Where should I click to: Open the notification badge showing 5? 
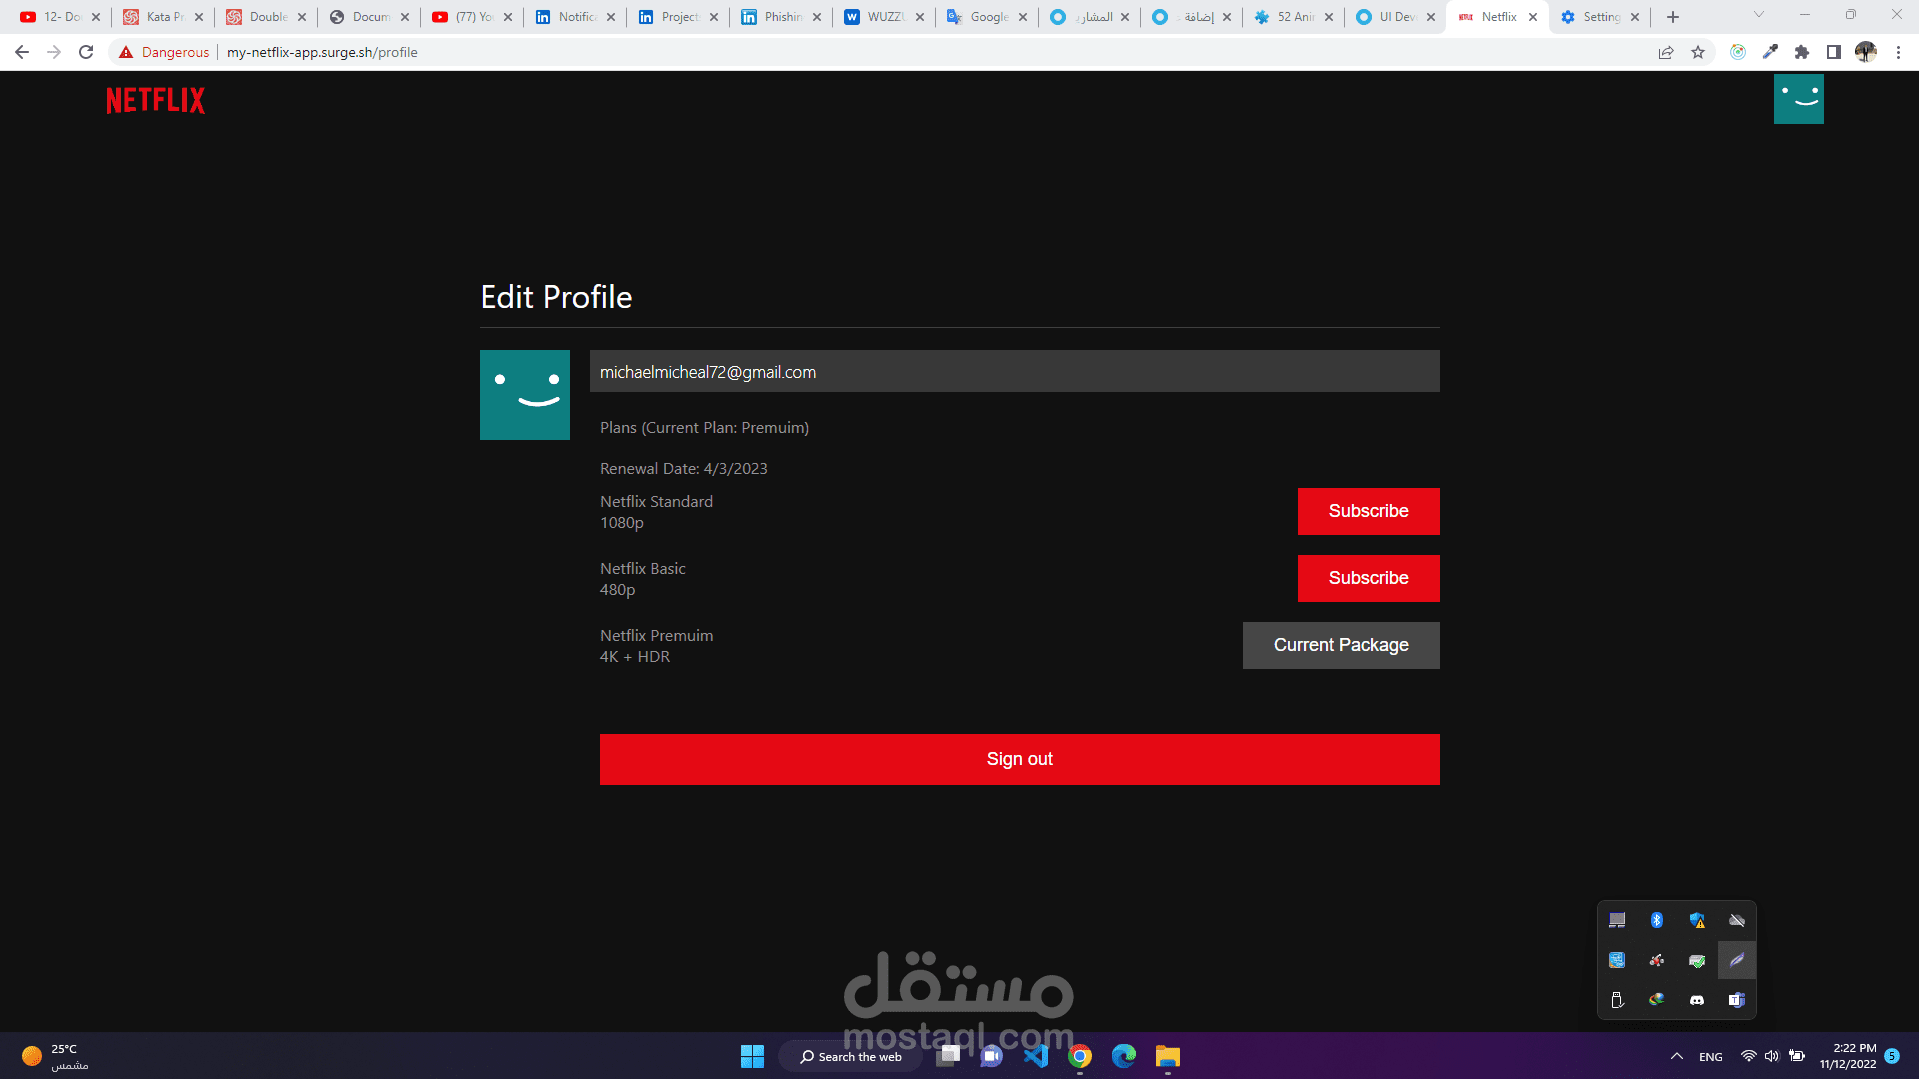click(1892, 1056)
